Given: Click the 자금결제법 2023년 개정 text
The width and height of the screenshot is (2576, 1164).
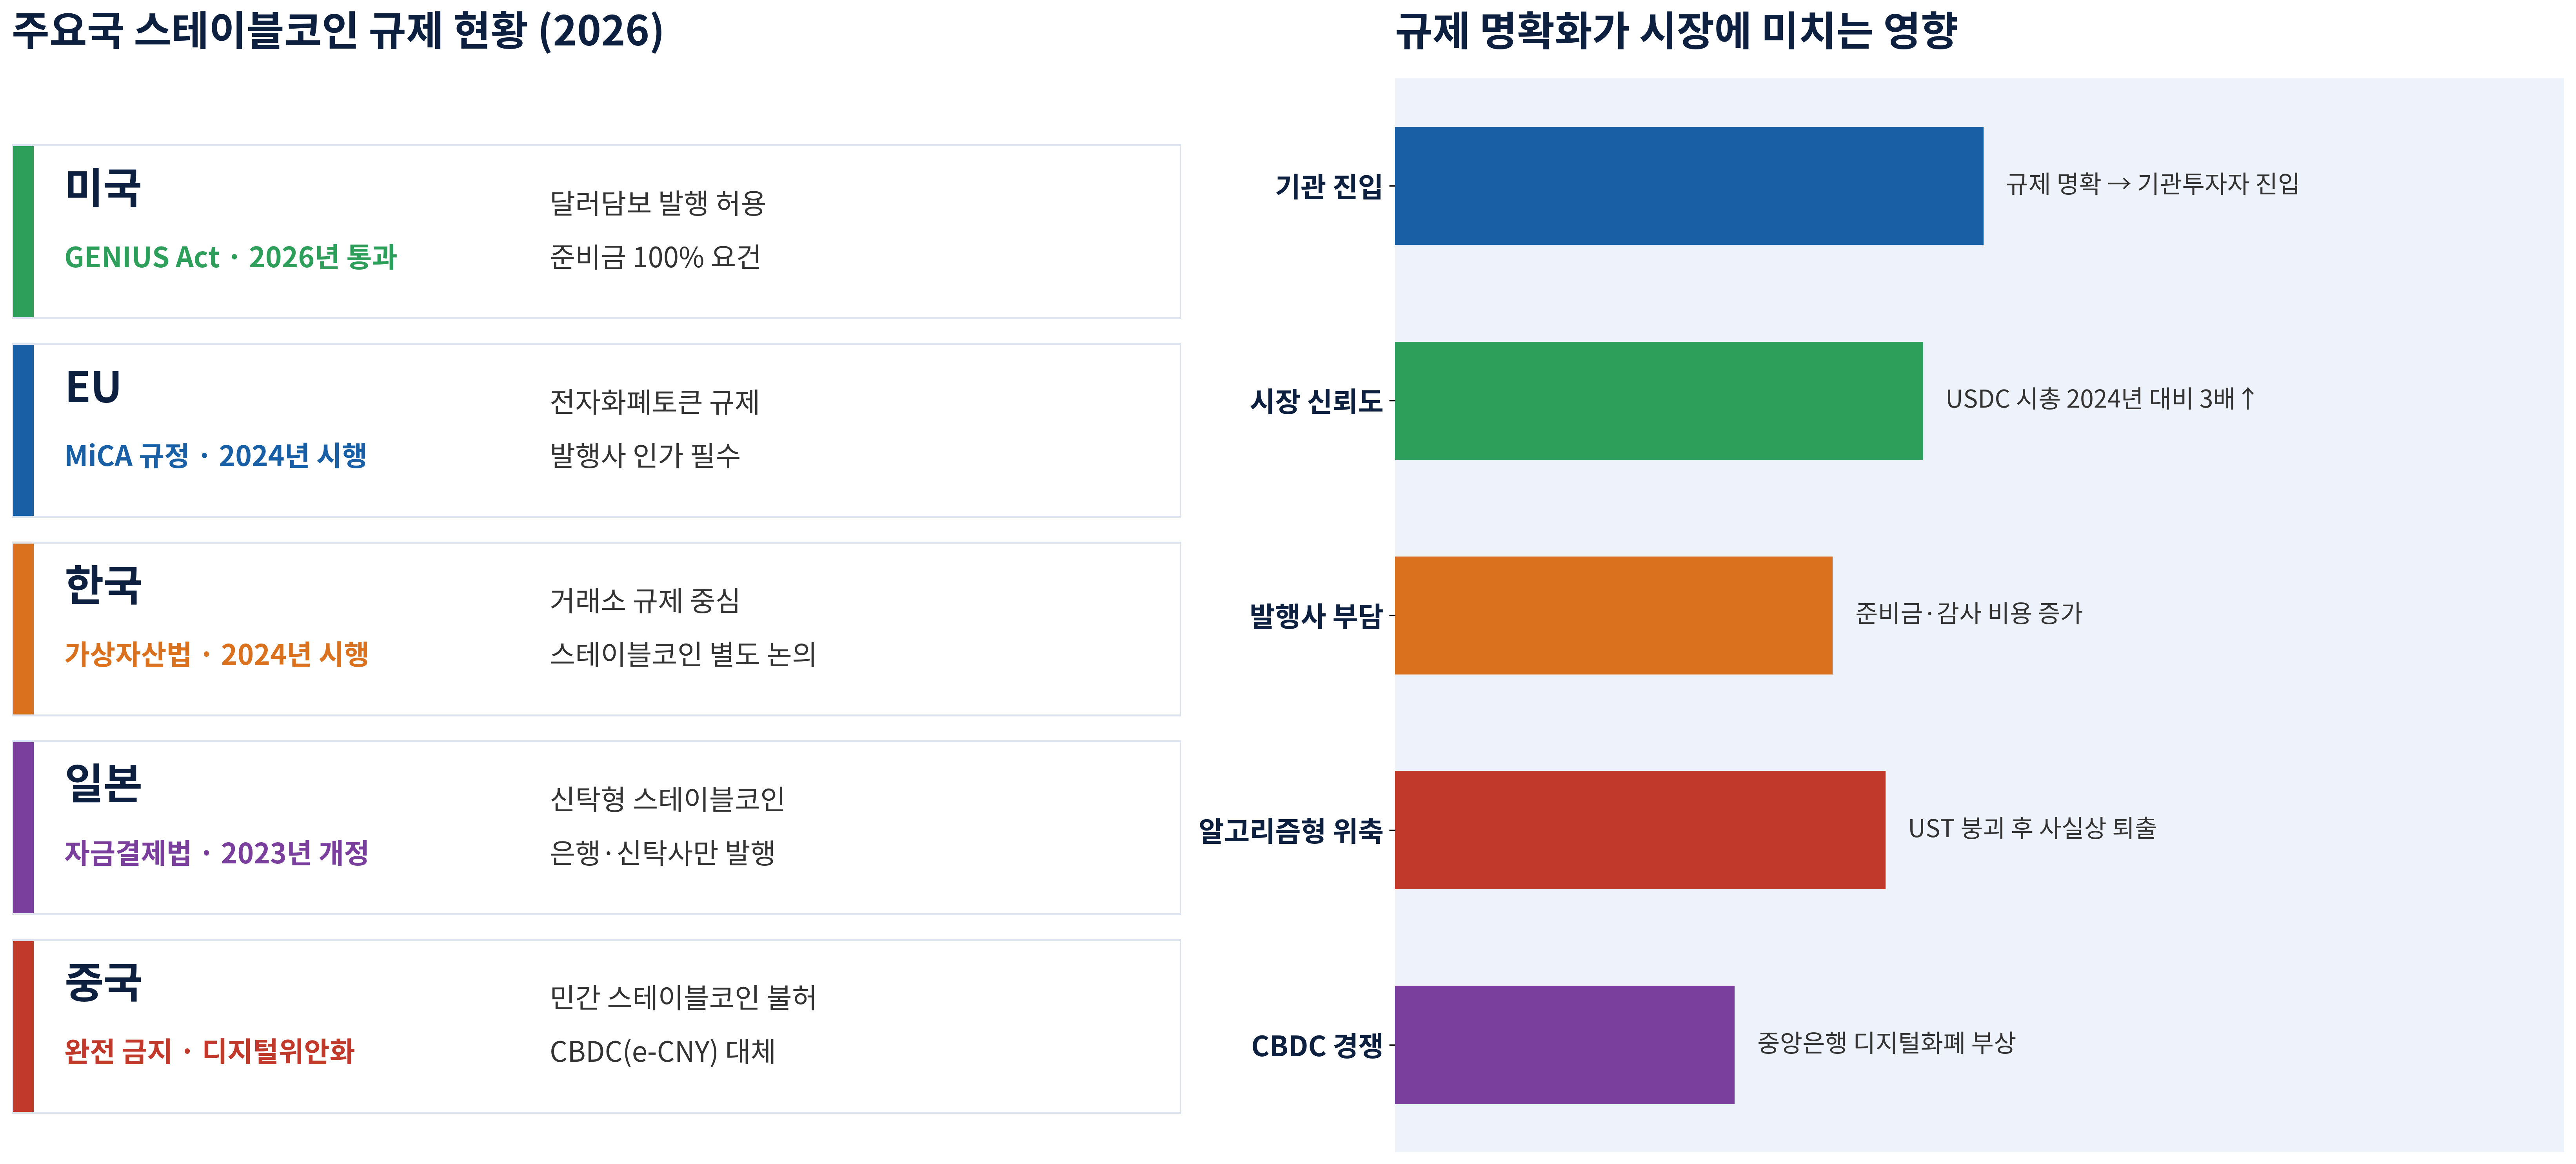Looking at the screenshot, I should [217, 853].
